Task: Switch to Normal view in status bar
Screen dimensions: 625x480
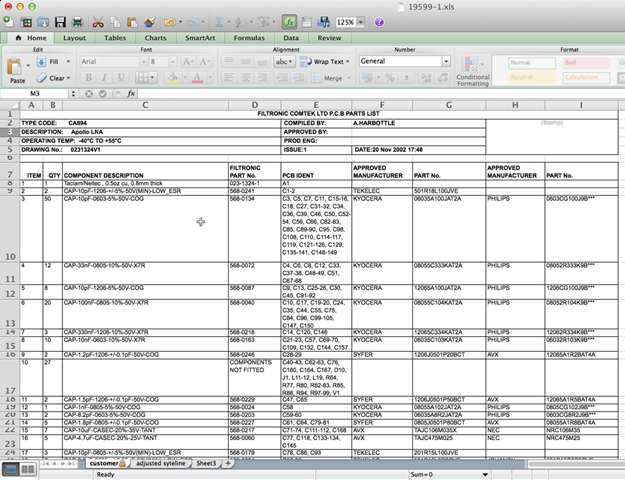Action: [11, 469]
